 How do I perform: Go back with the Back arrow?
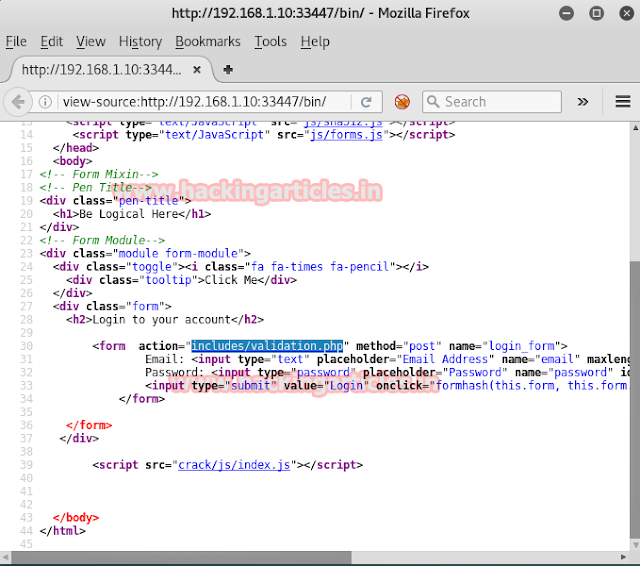click(x=18, y=102)
